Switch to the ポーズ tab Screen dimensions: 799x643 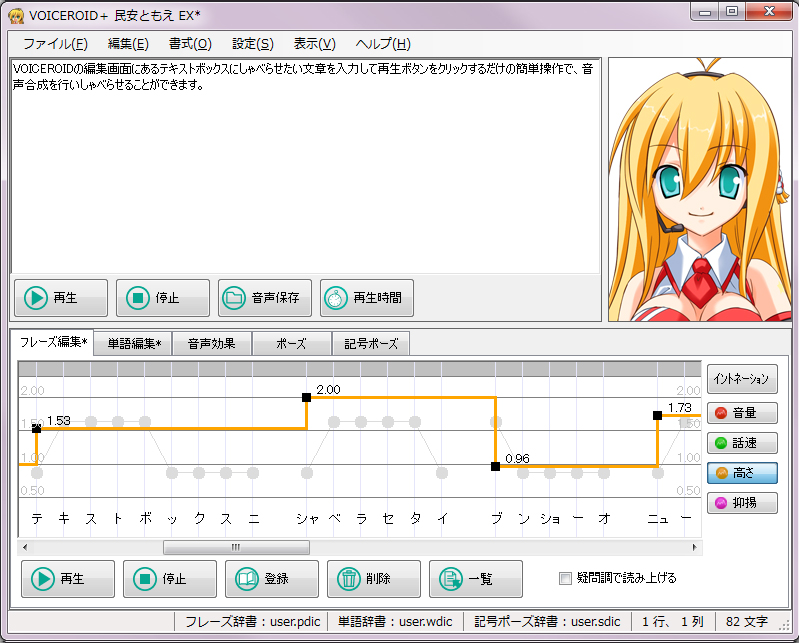[x=291, y=344]
